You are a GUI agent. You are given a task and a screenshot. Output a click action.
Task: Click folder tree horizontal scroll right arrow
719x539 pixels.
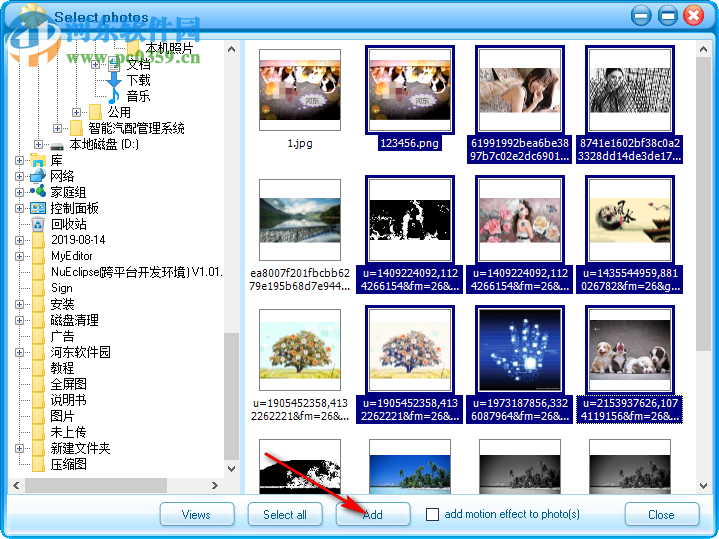click(215, 485)
